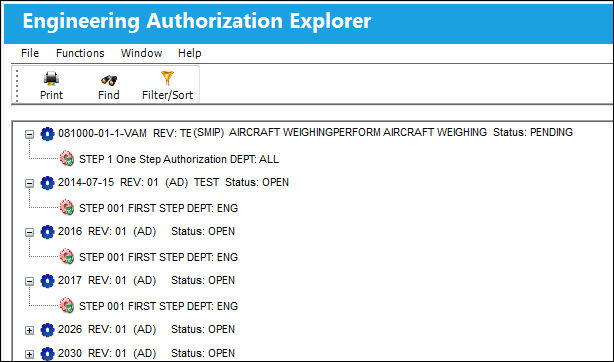Click the toolbar drag handle dots
Screen dimensions: 614x362
[17, 85]
